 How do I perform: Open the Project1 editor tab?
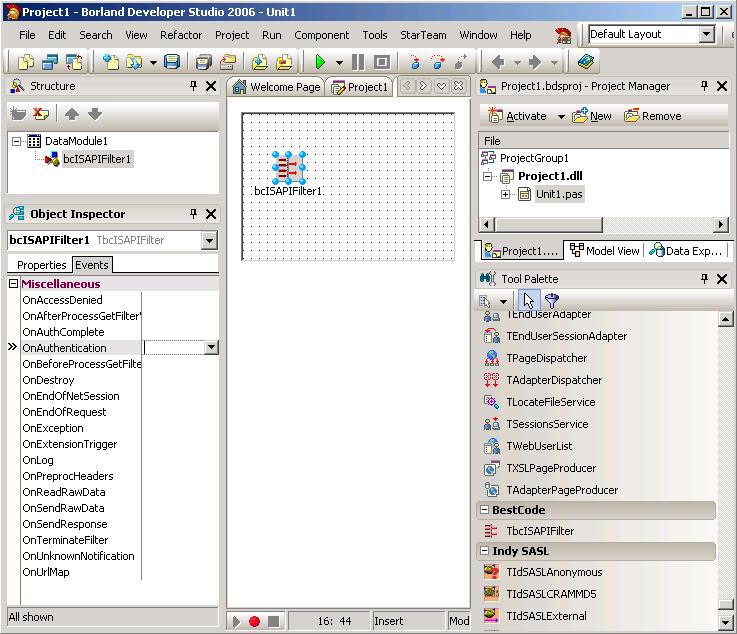pos(360,87)
